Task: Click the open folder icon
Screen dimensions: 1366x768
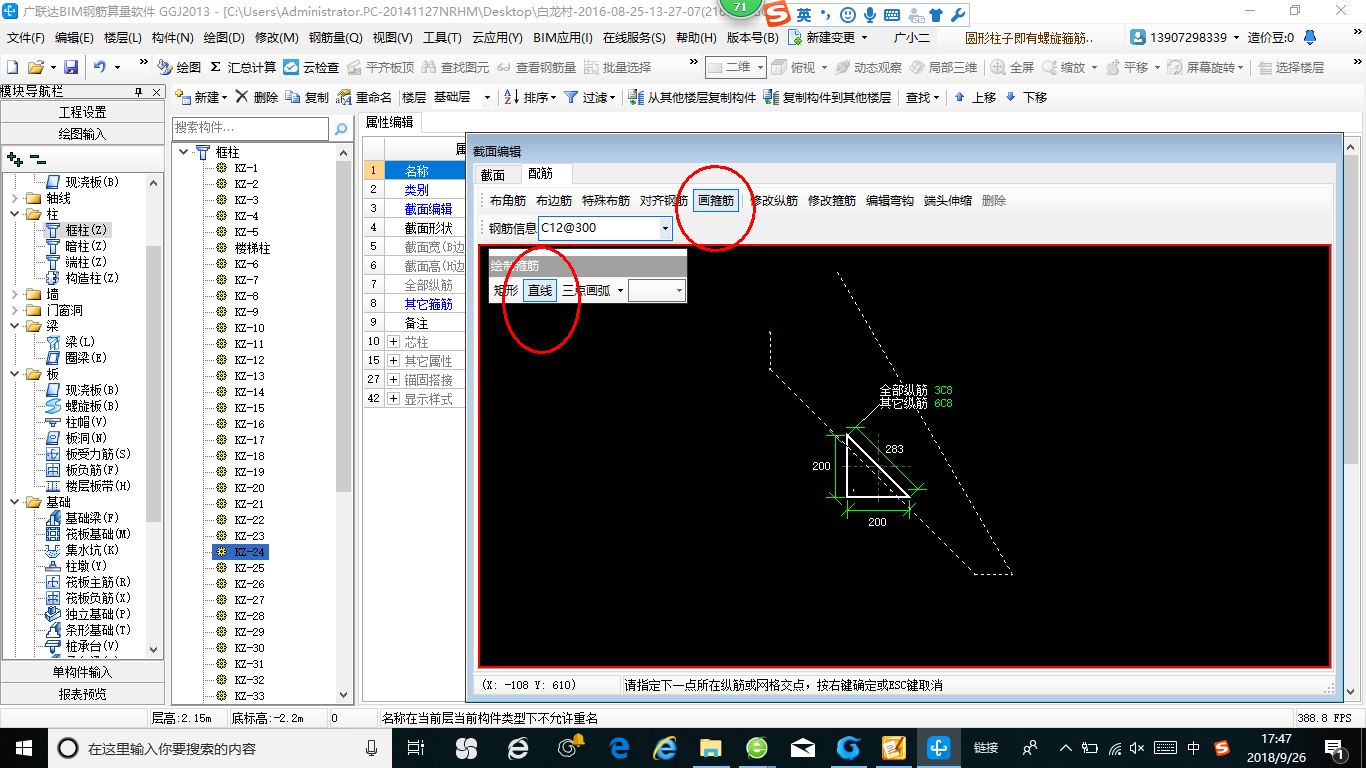Action: click(x=35, y=67)
